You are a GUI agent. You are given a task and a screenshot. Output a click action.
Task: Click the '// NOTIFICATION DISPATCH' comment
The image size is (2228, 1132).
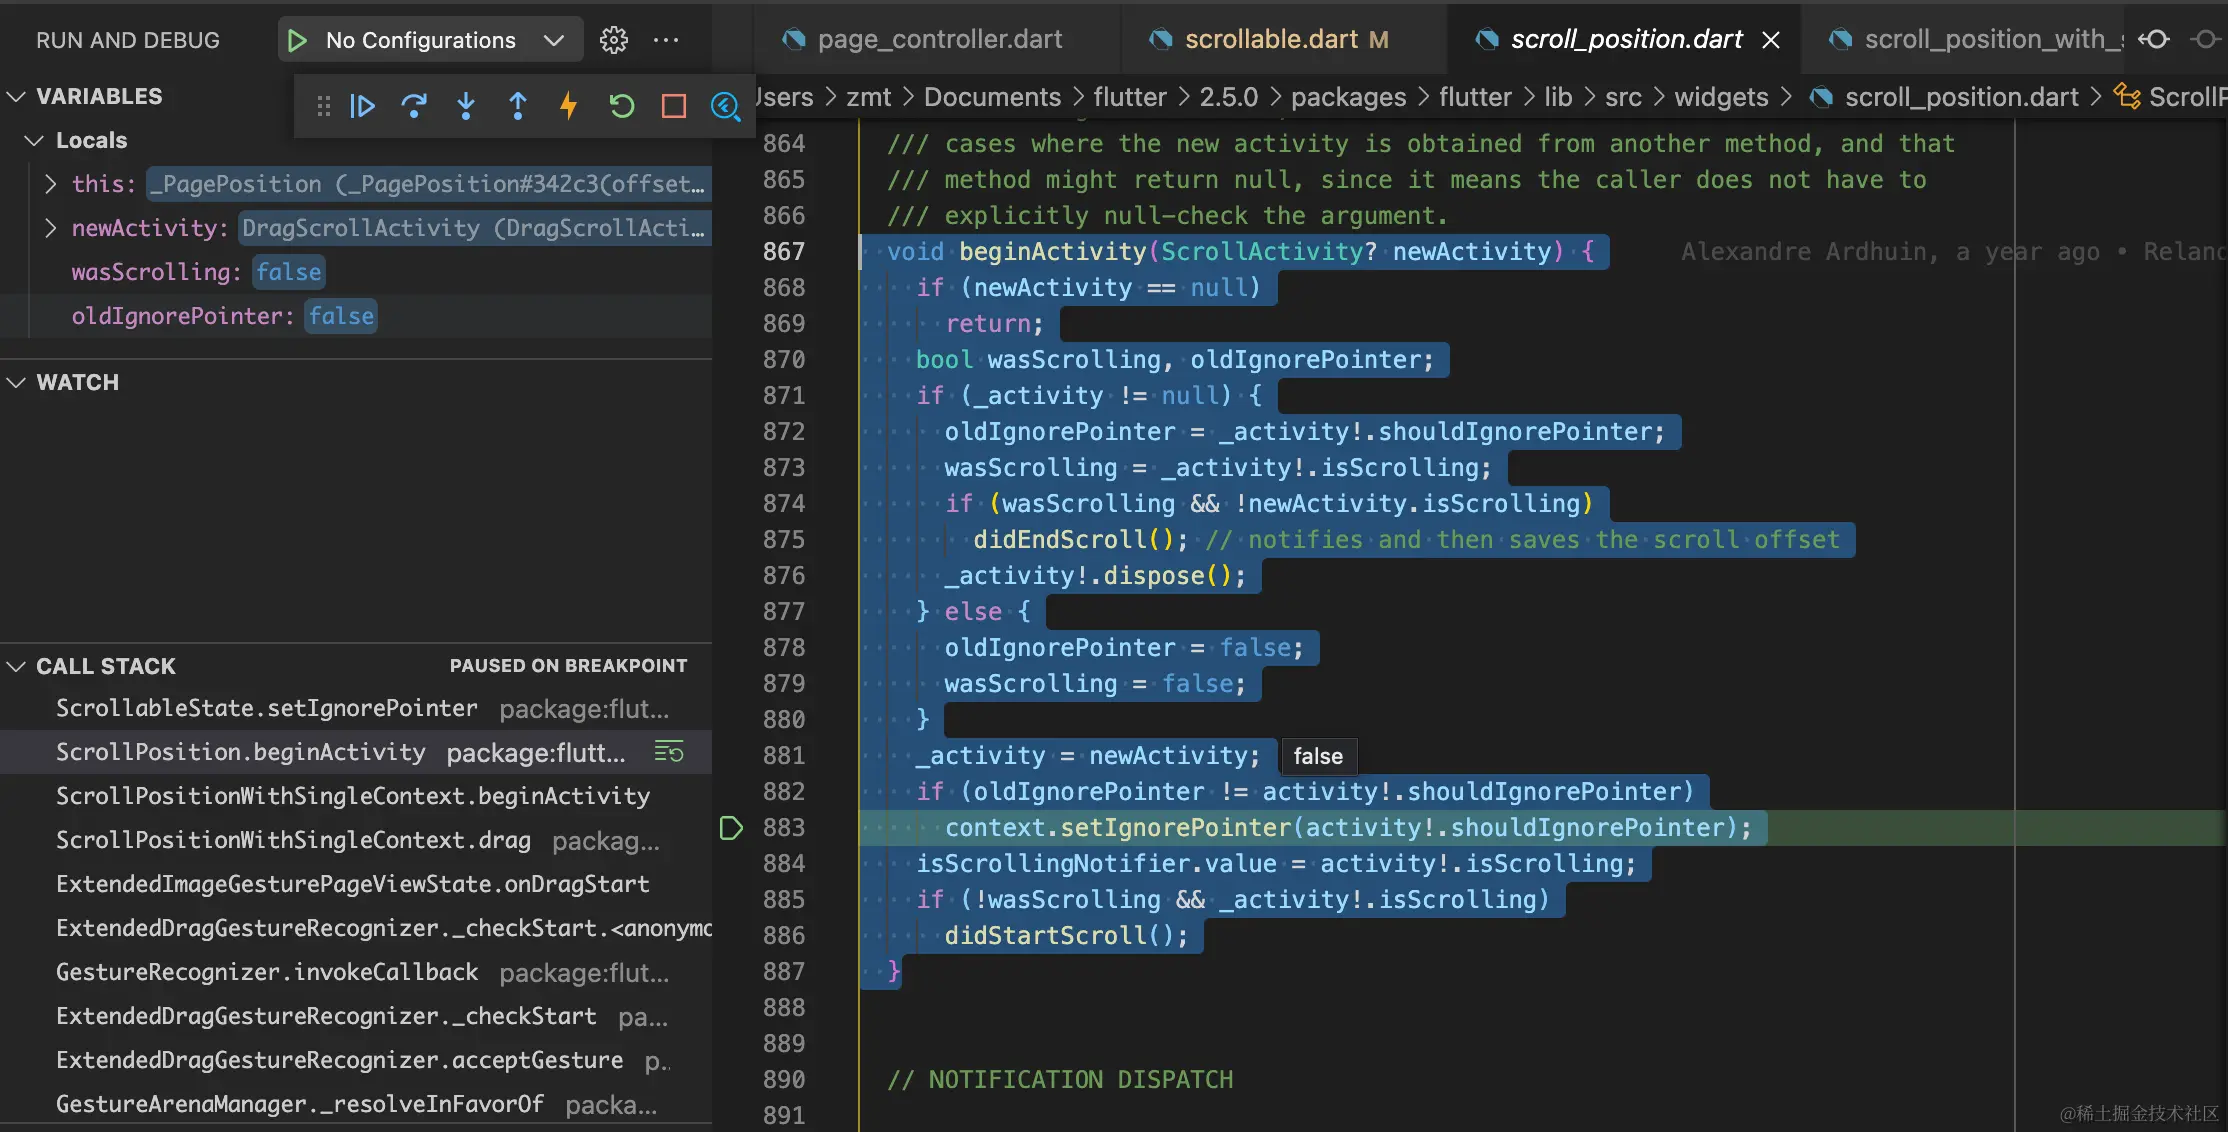[1060, 1080]
